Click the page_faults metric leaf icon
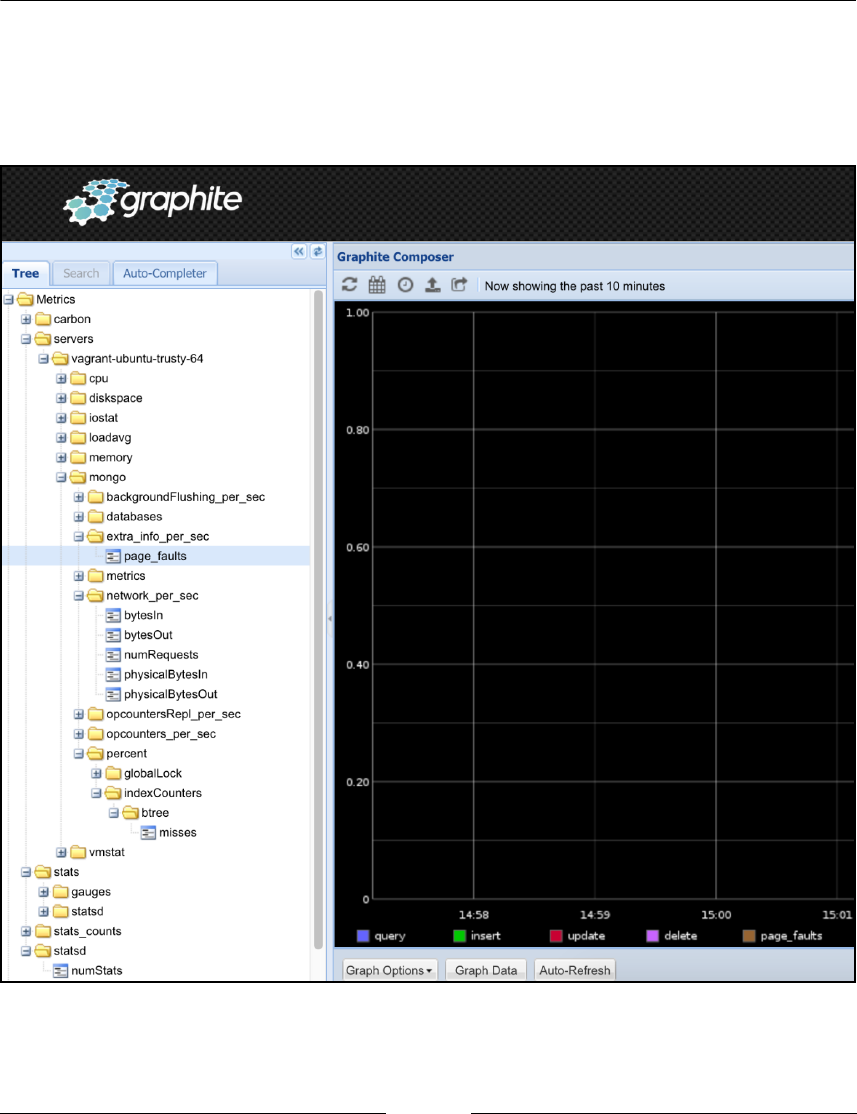The width and height of the screenshot is (857, 1114). click(x=113, y=556)
